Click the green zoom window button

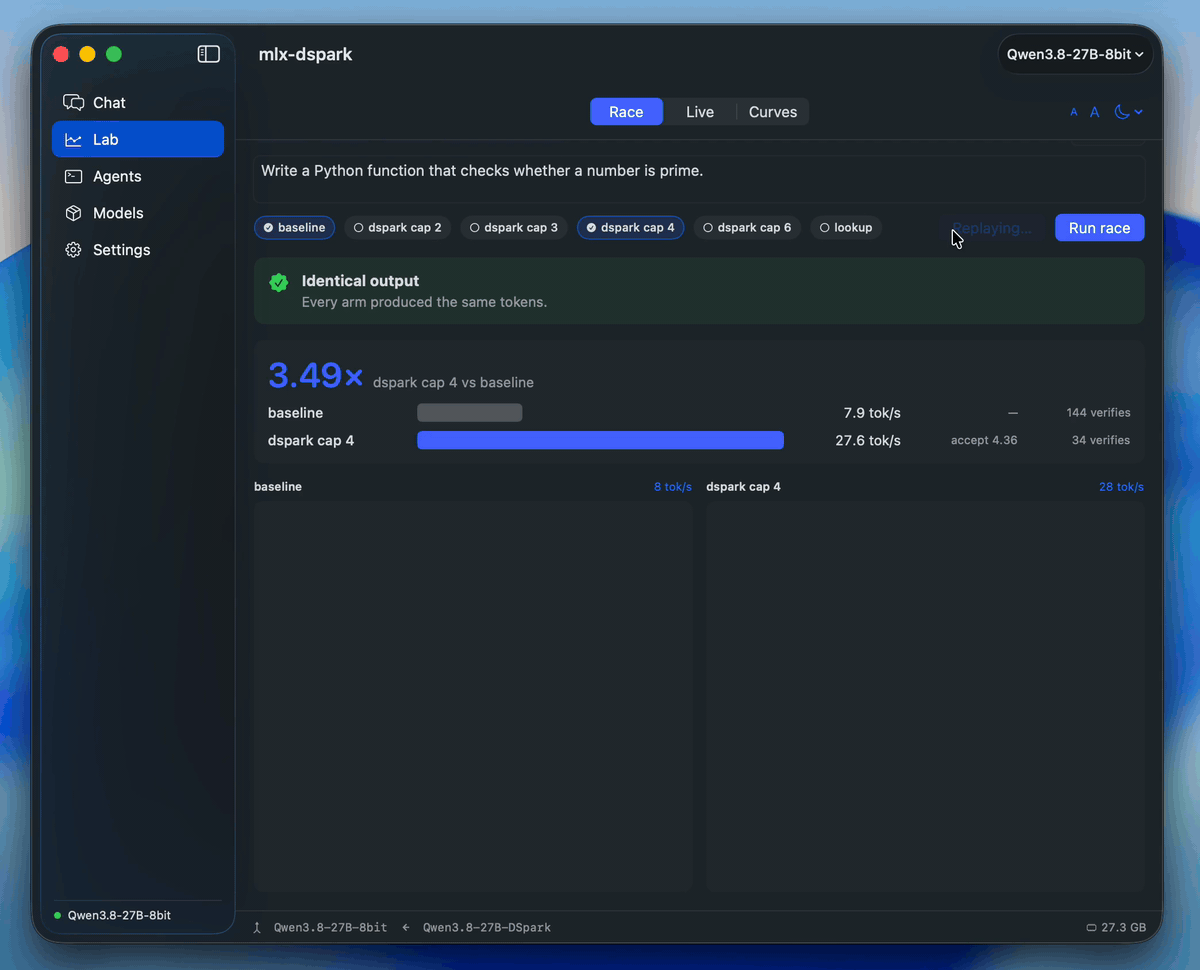[x=114, y=54]
